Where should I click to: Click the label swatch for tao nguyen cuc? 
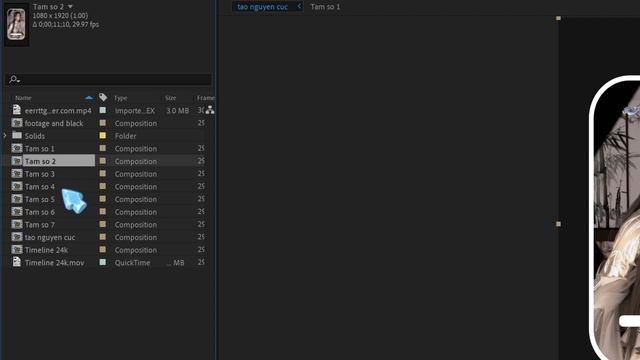[103, 237]
